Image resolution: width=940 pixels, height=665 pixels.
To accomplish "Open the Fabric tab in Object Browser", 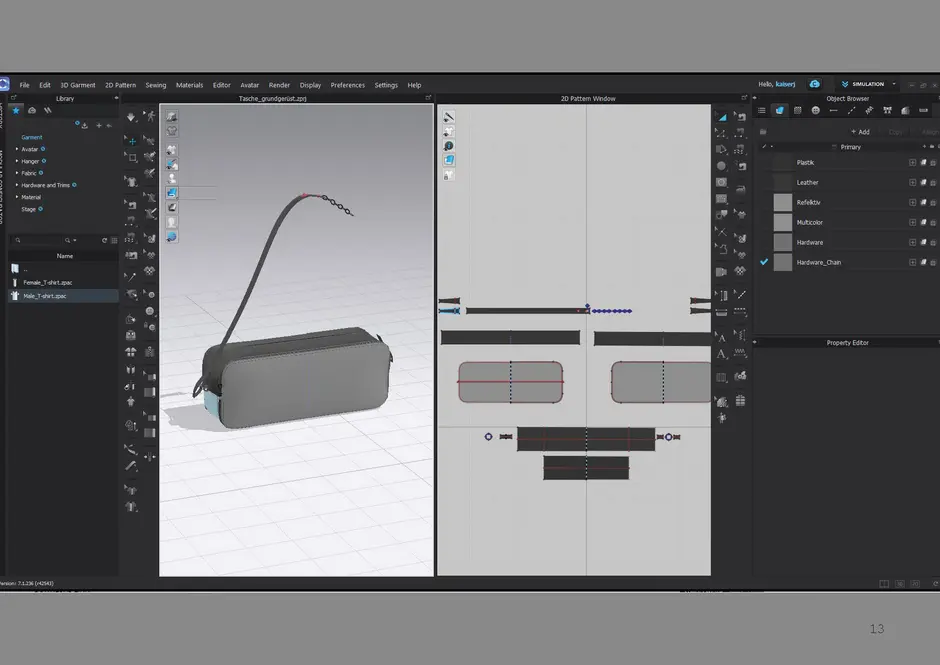I will (779, 110).
